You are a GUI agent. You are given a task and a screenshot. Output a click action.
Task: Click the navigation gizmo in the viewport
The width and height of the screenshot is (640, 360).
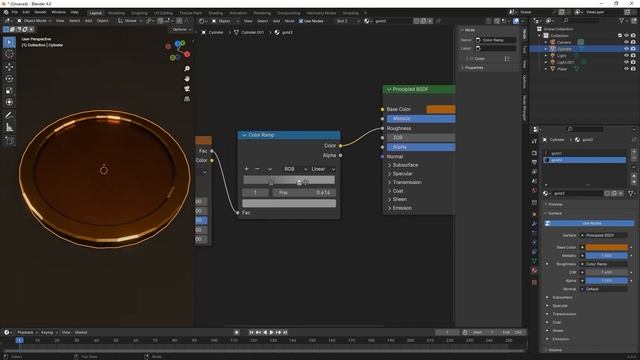[x=178, y=51]
